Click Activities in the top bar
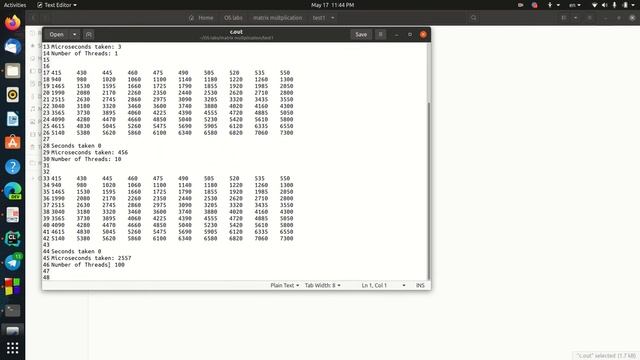This screenshot has width=640, height=360. pos(15,5)
